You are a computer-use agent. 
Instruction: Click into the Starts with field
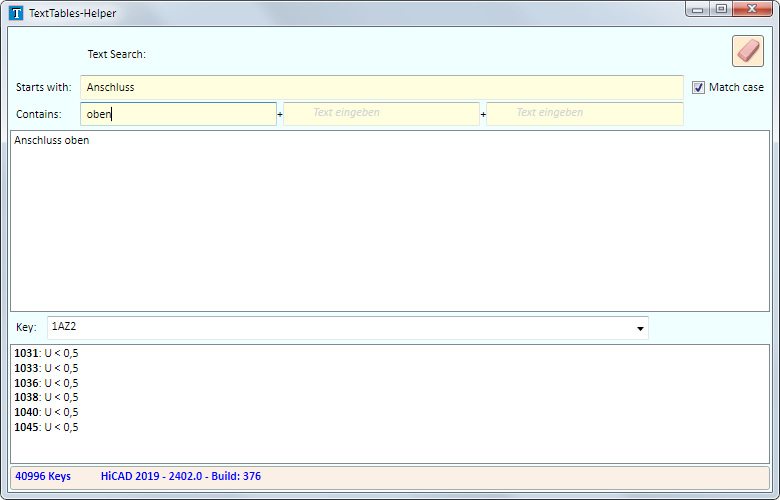[382, 88]
